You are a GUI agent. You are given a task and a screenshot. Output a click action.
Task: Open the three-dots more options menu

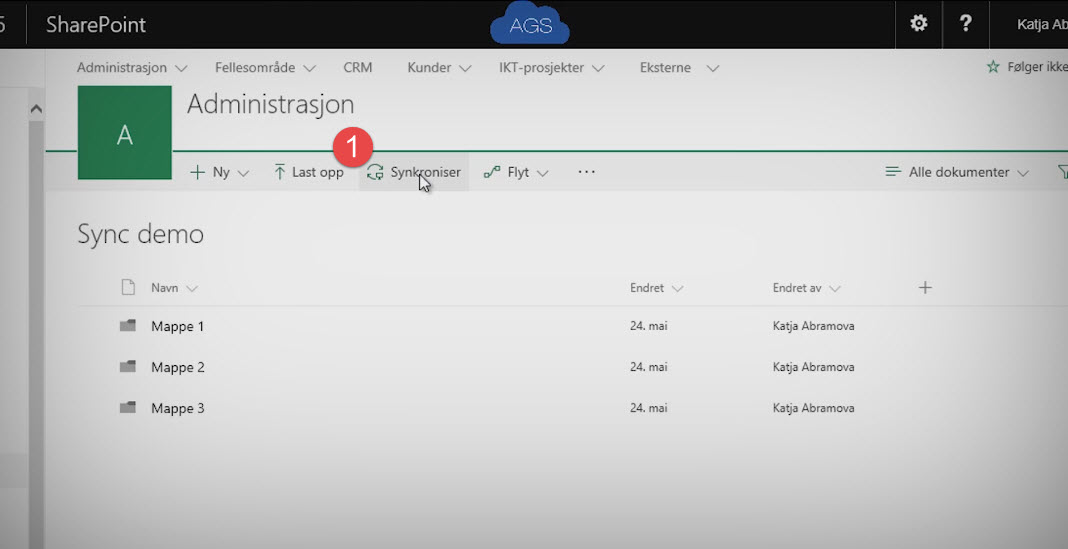tap(587, 172)
